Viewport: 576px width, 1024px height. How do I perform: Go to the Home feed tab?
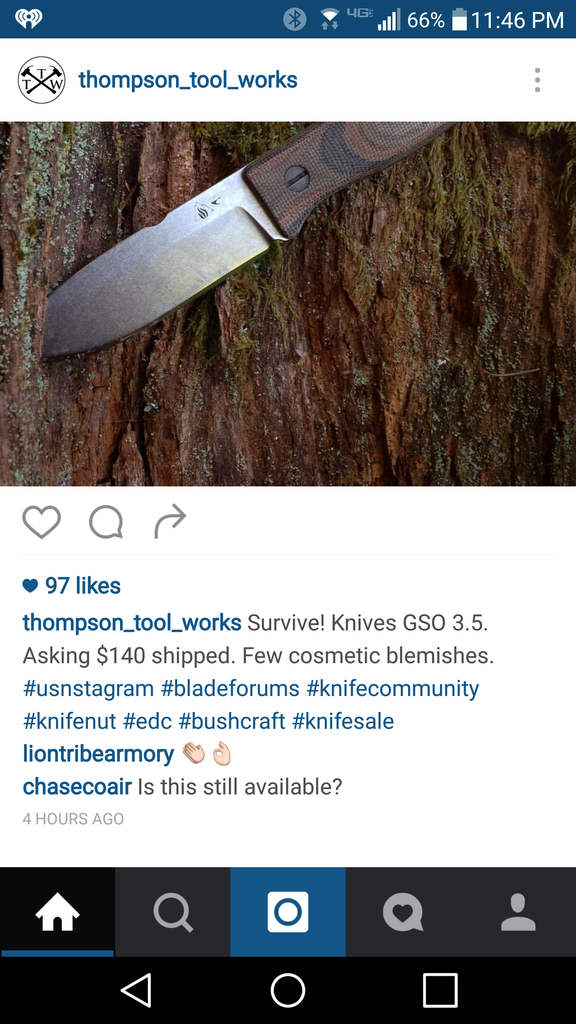pyautogui.click(x=57, y=912)
